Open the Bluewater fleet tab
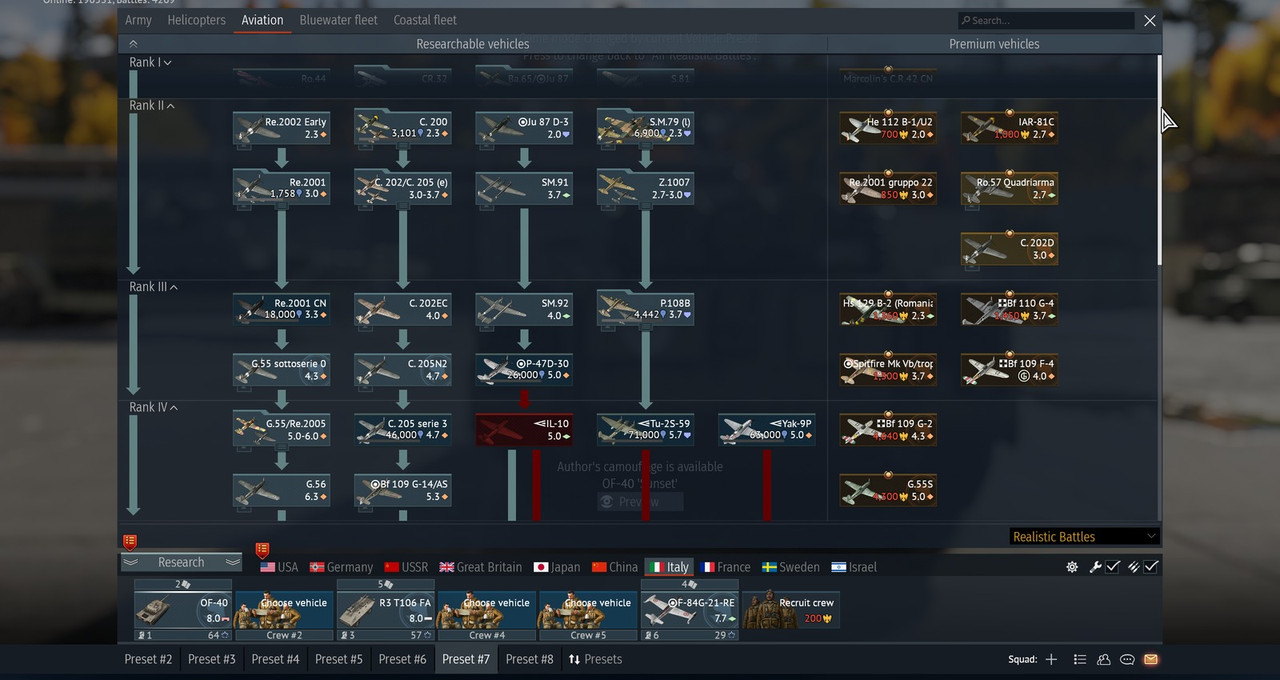 (338, 20)
